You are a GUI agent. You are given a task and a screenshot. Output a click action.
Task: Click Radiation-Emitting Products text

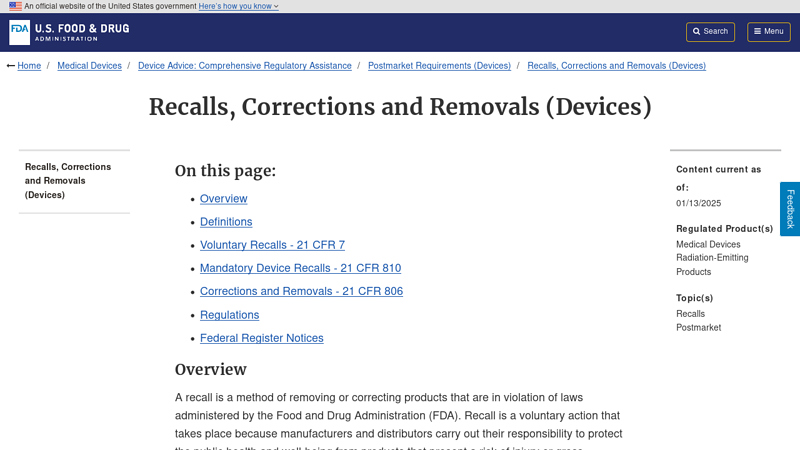point(712,265)
